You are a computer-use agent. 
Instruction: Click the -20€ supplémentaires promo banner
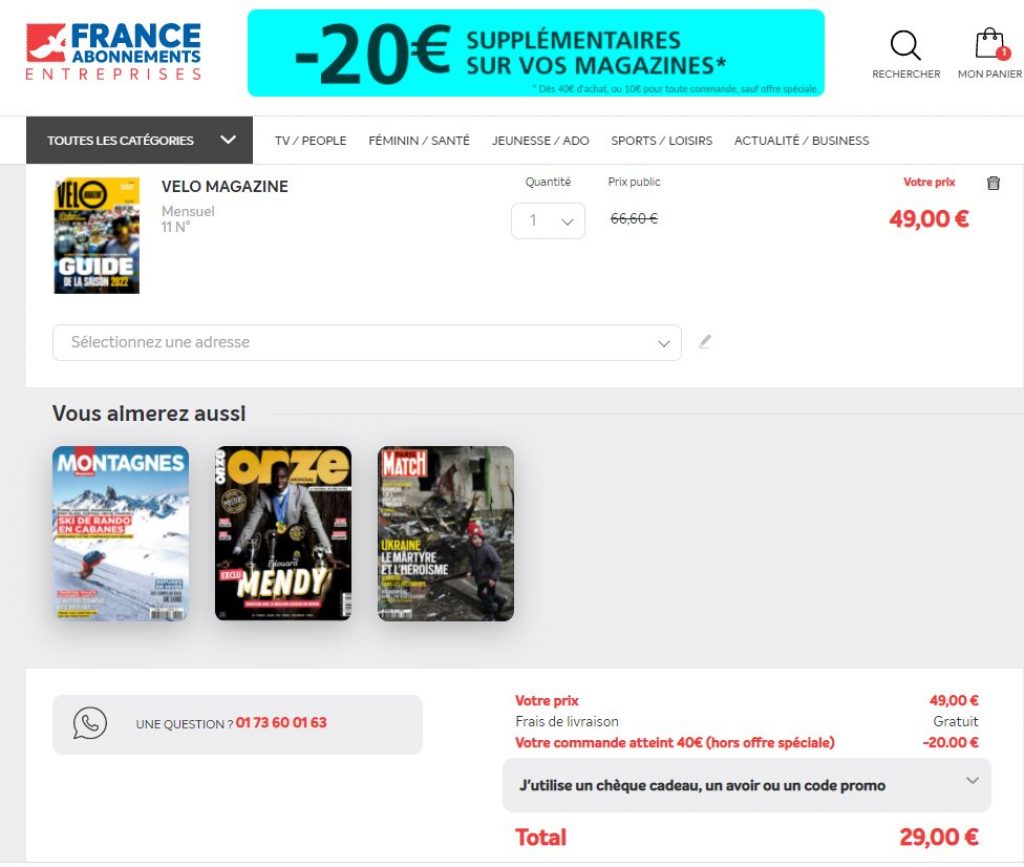point(536,53)
